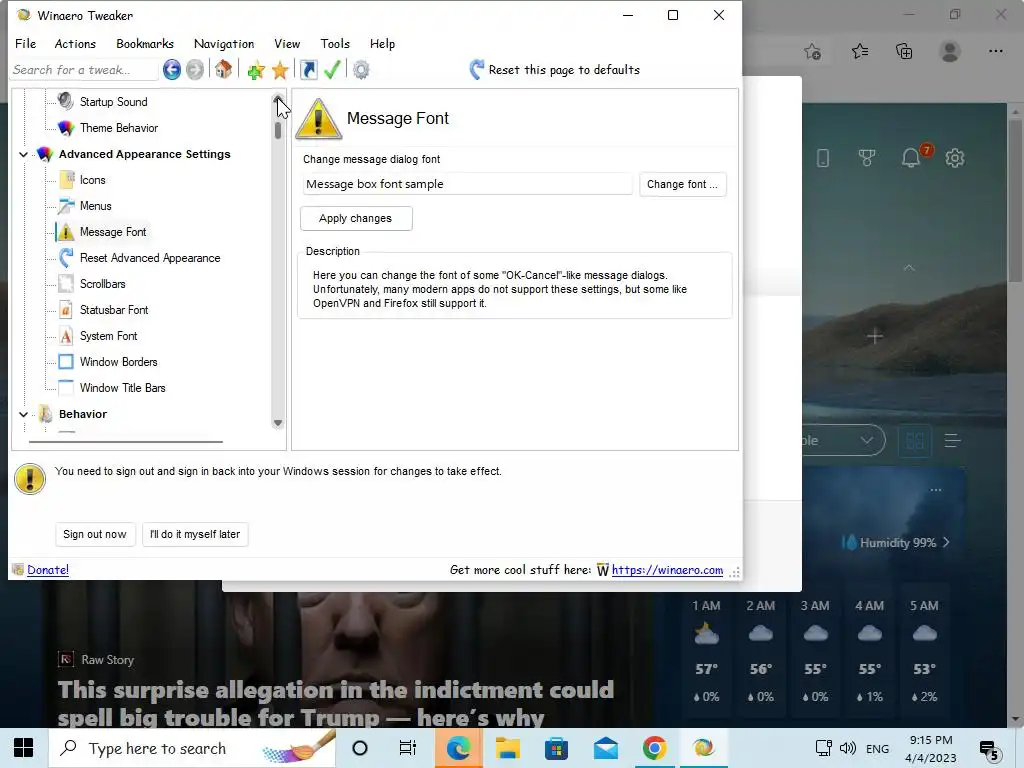Open the Raw Story news headline
The image size is (1024, 768).
(336, 703)
